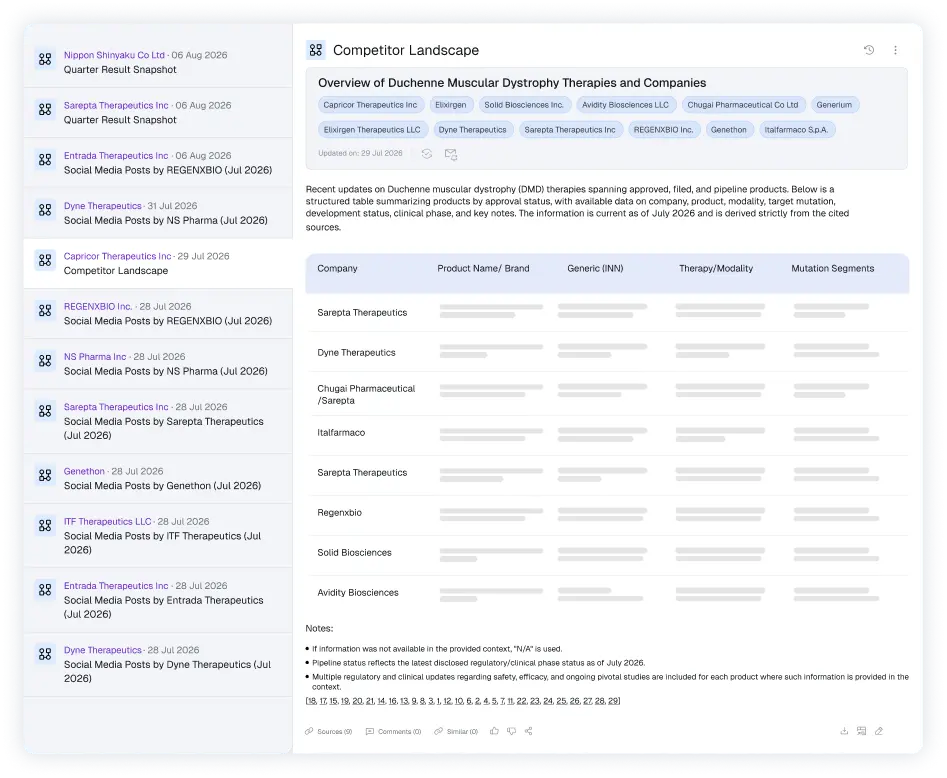947x778 pixels.
Task: Select the Avidity Biosciences LLC tag chip
Action: click(625, 105)
